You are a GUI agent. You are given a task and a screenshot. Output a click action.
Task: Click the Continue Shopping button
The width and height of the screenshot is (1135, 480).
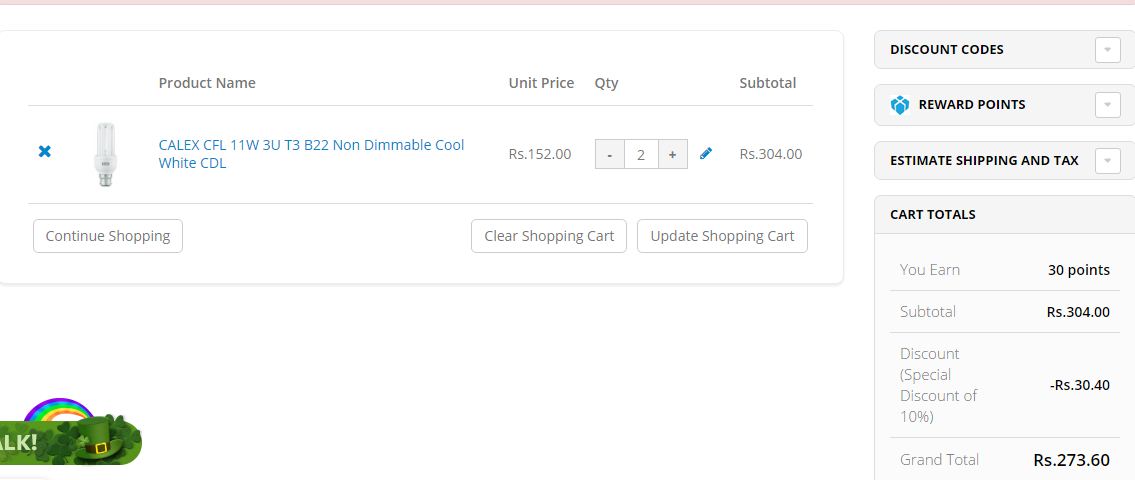[108, 236]
